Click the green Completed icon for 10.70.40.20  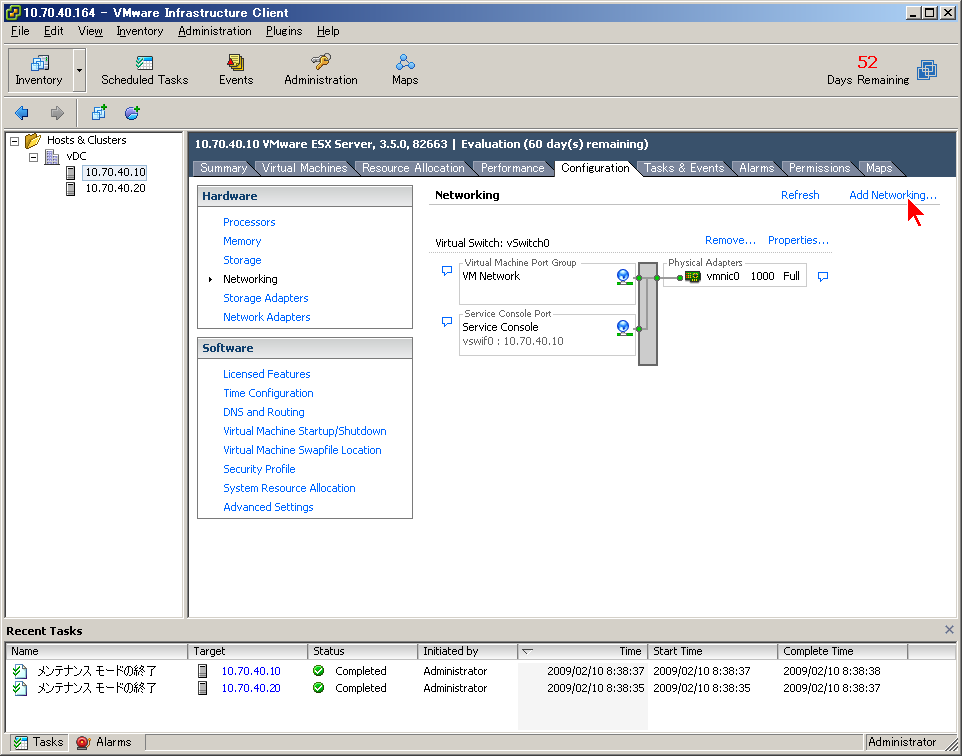318,688
